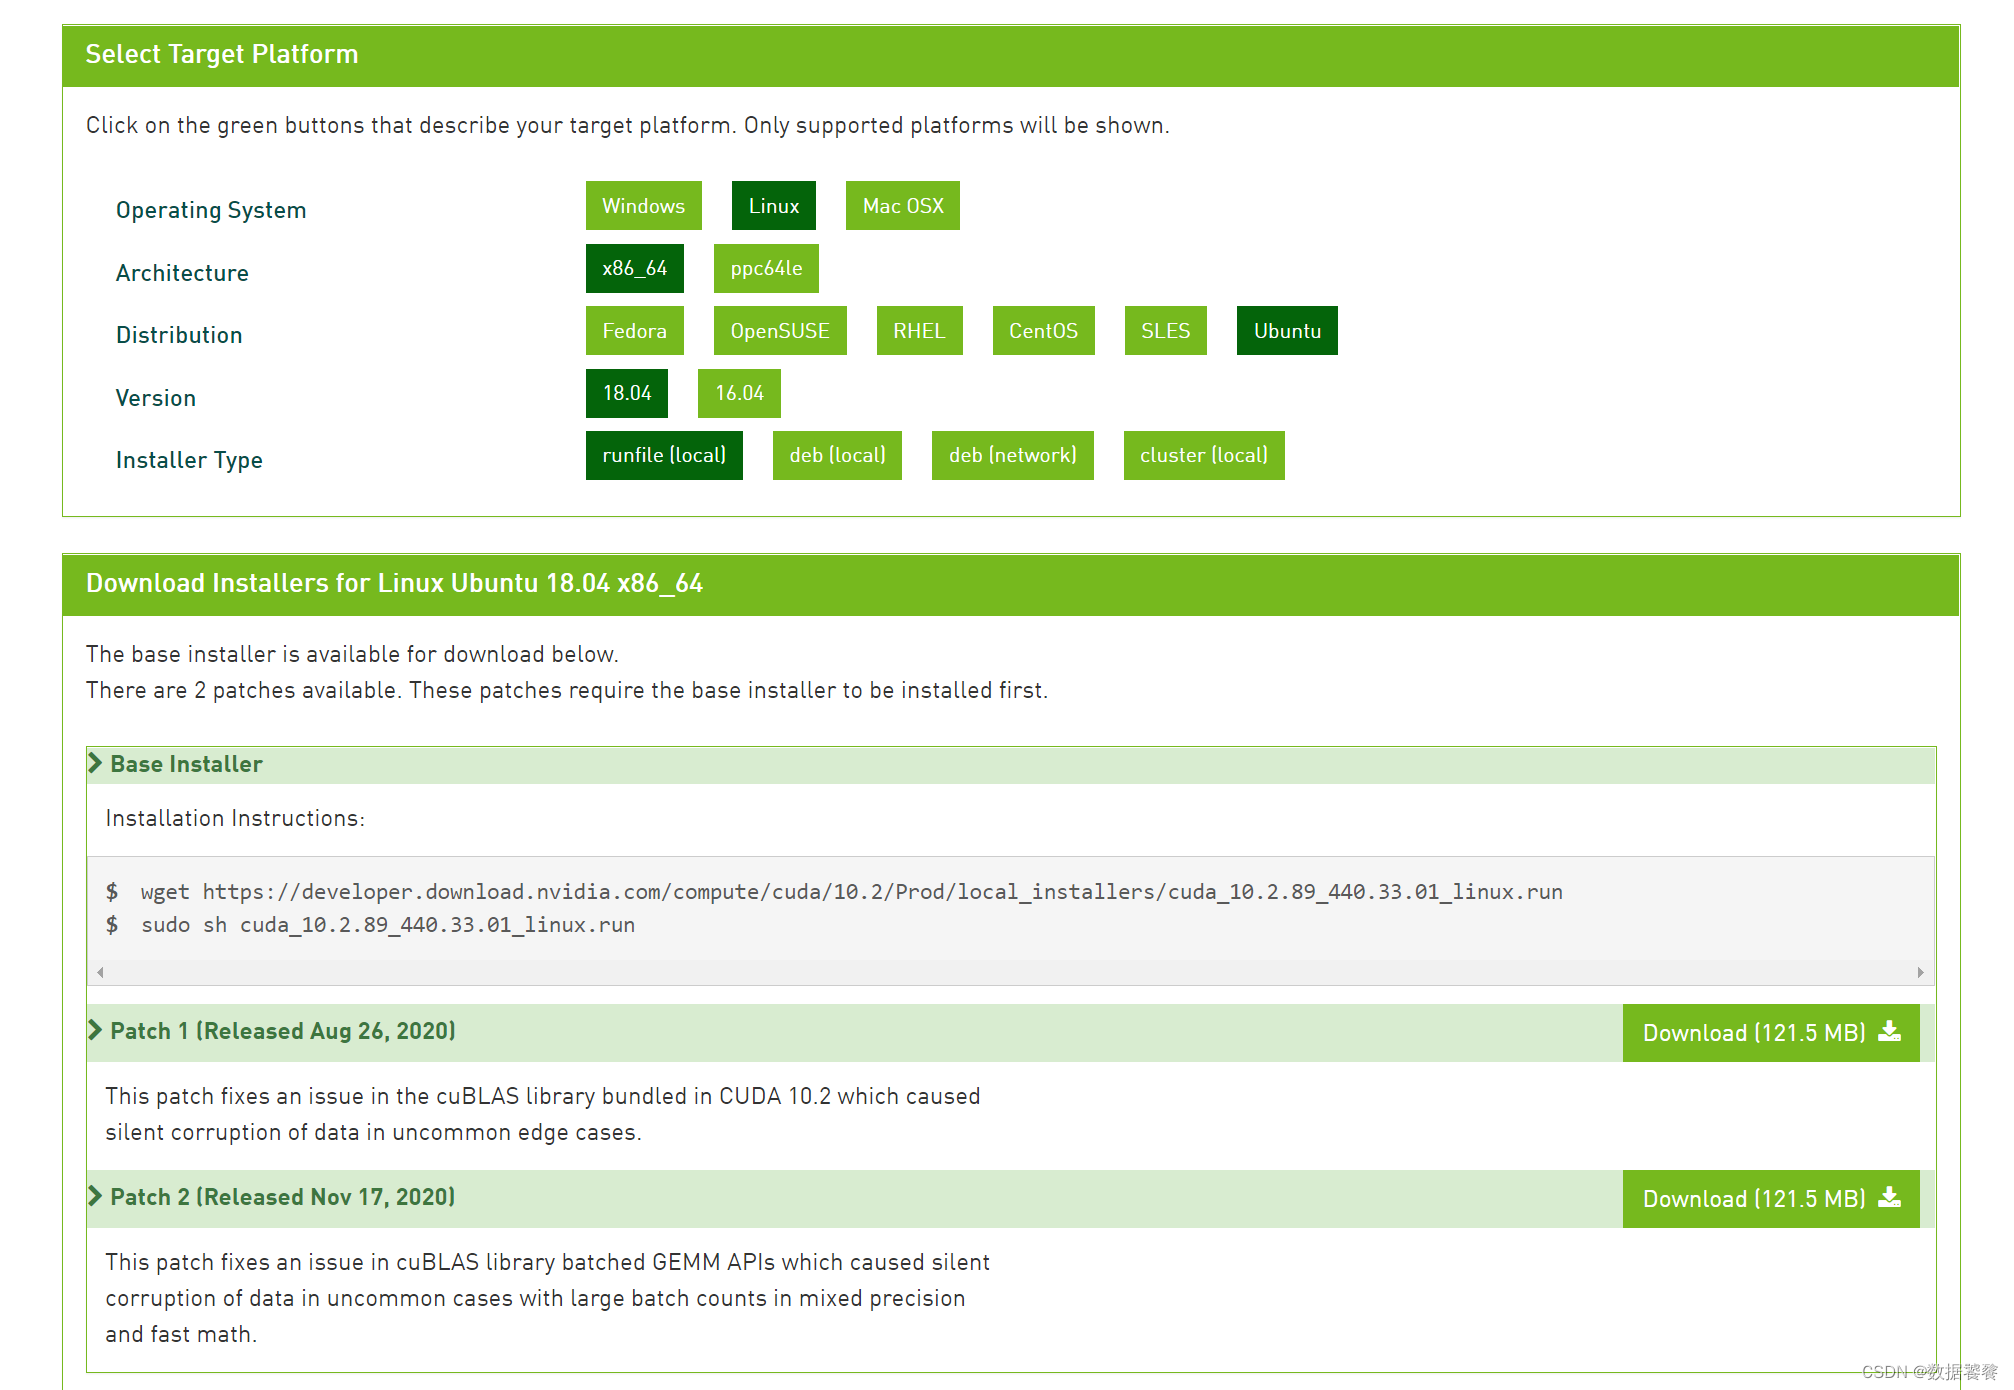
Task: Pick deb (local) installer type
Action: (x=837, y=455)
